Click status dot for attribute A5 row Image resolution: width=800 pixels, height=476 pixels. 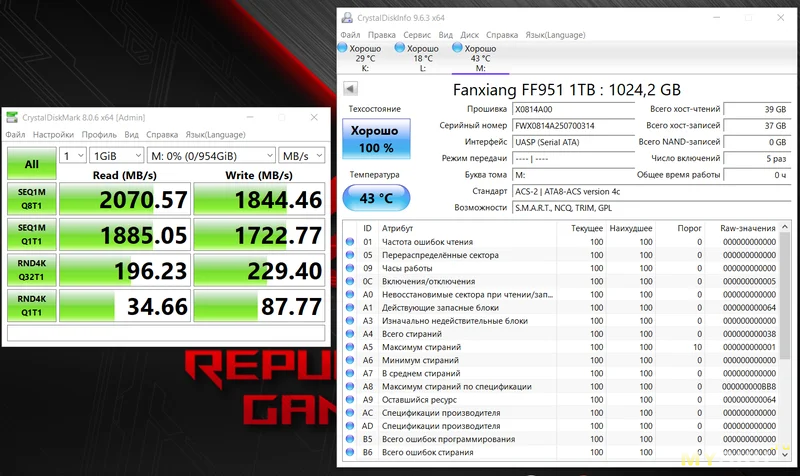point(350,347)
